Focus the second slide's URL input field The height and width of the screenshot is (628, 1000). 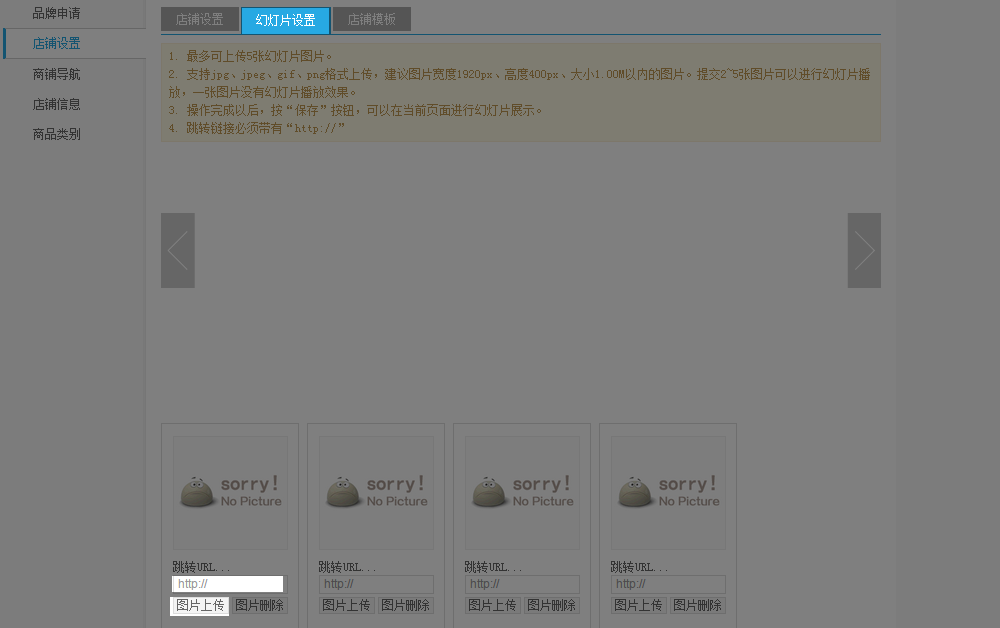tap(376, 584)
